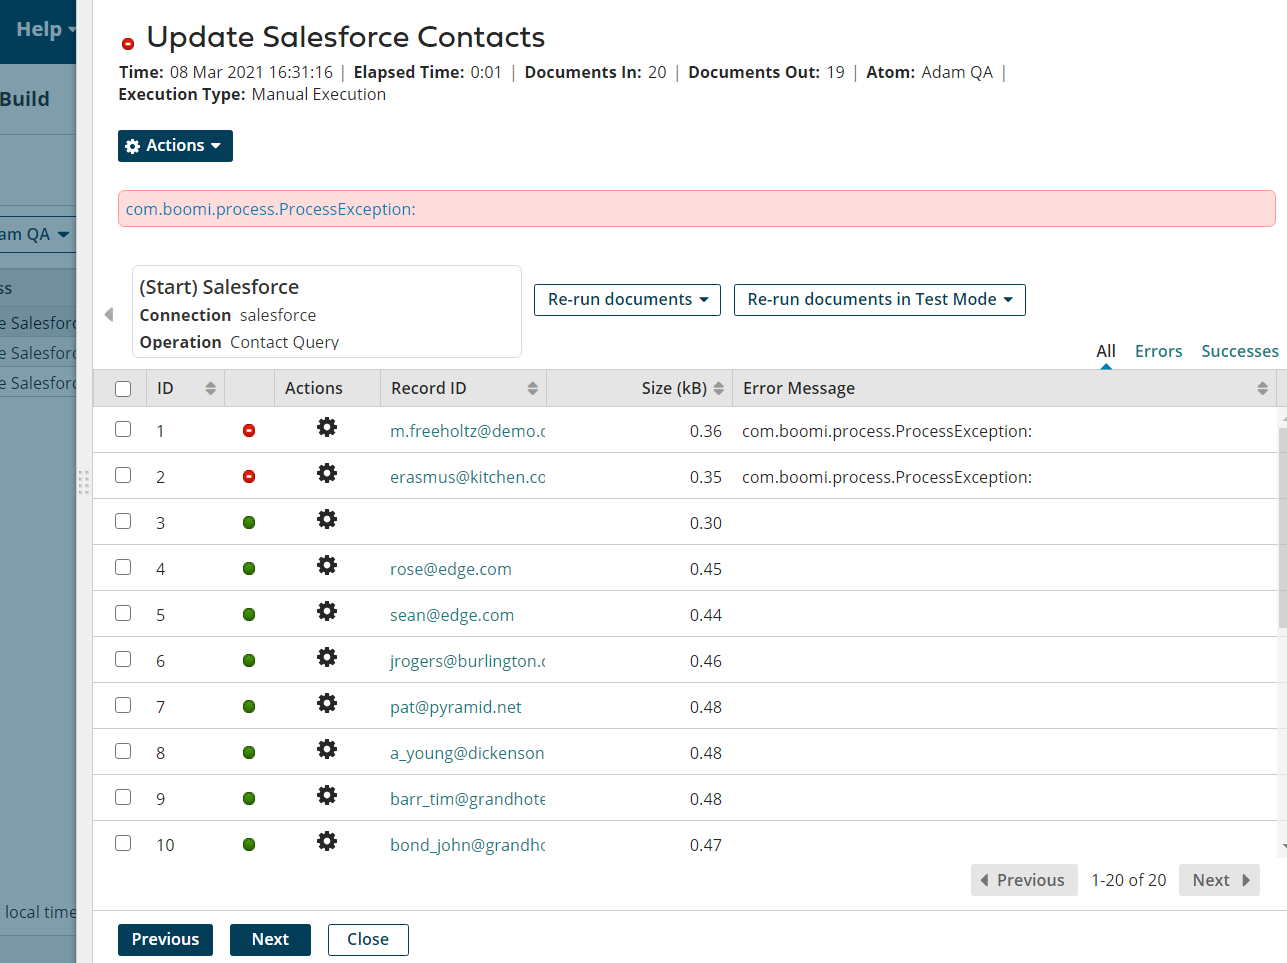Click the Next button at the dialog bottom
Image resolution: width=1287 pixels, height=963 pixels.
coord(270,940)
